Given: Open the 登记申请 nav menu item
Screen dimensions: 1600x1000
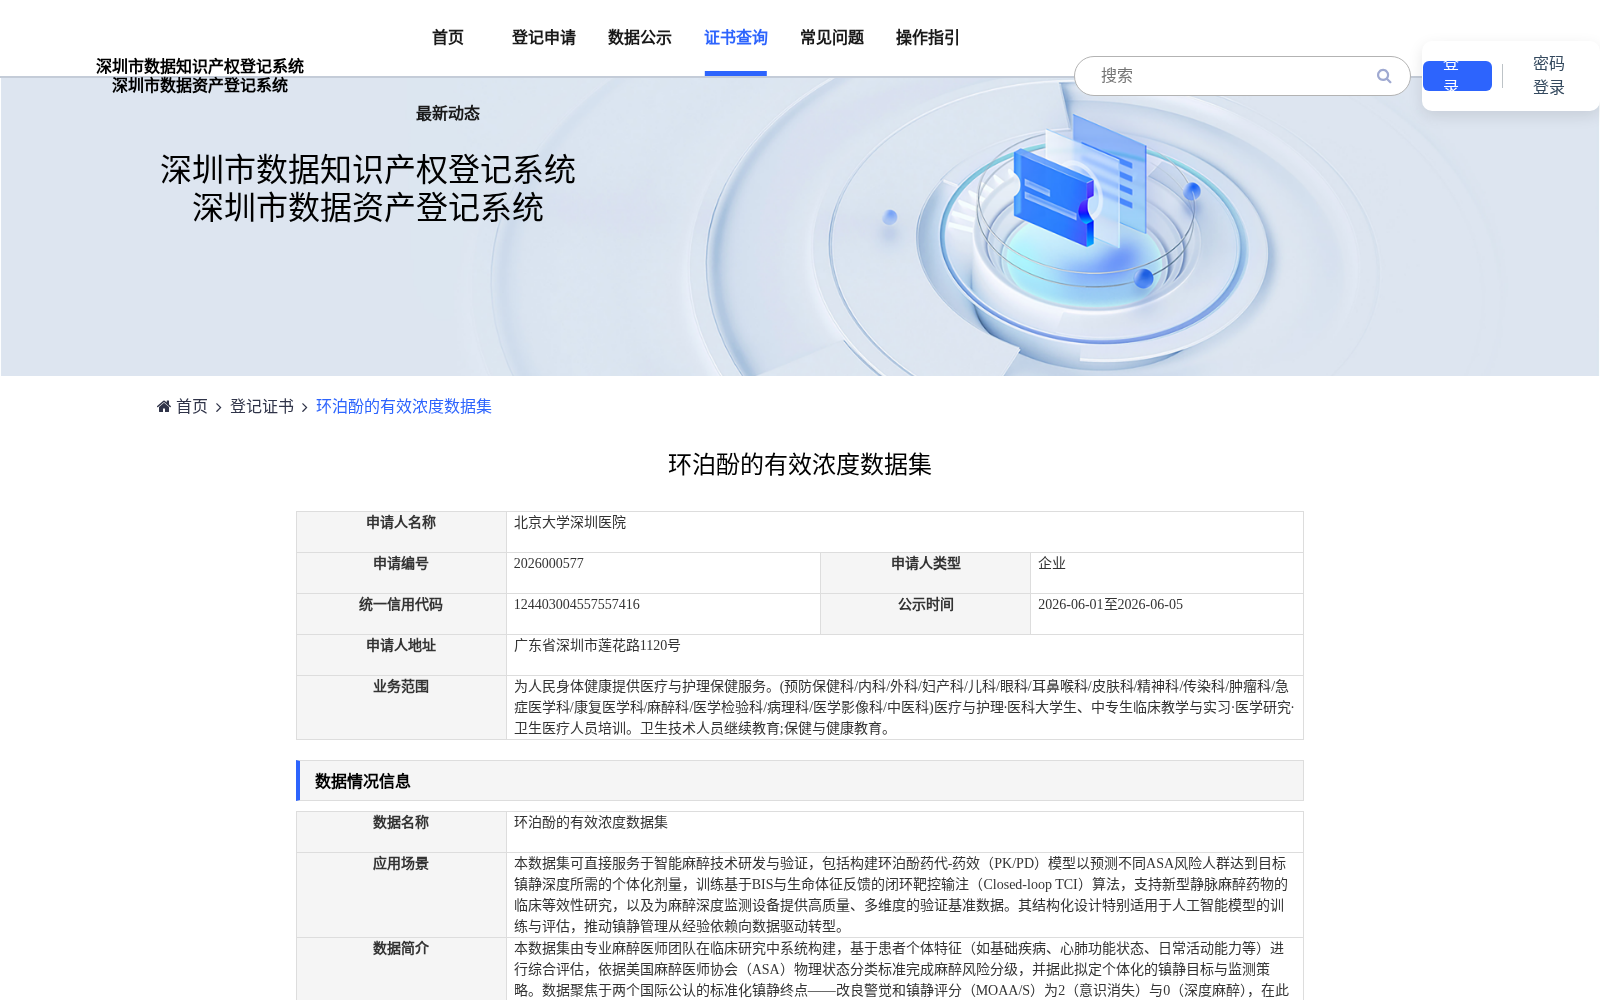Looking at the screenshot, I should click(544, 38).
